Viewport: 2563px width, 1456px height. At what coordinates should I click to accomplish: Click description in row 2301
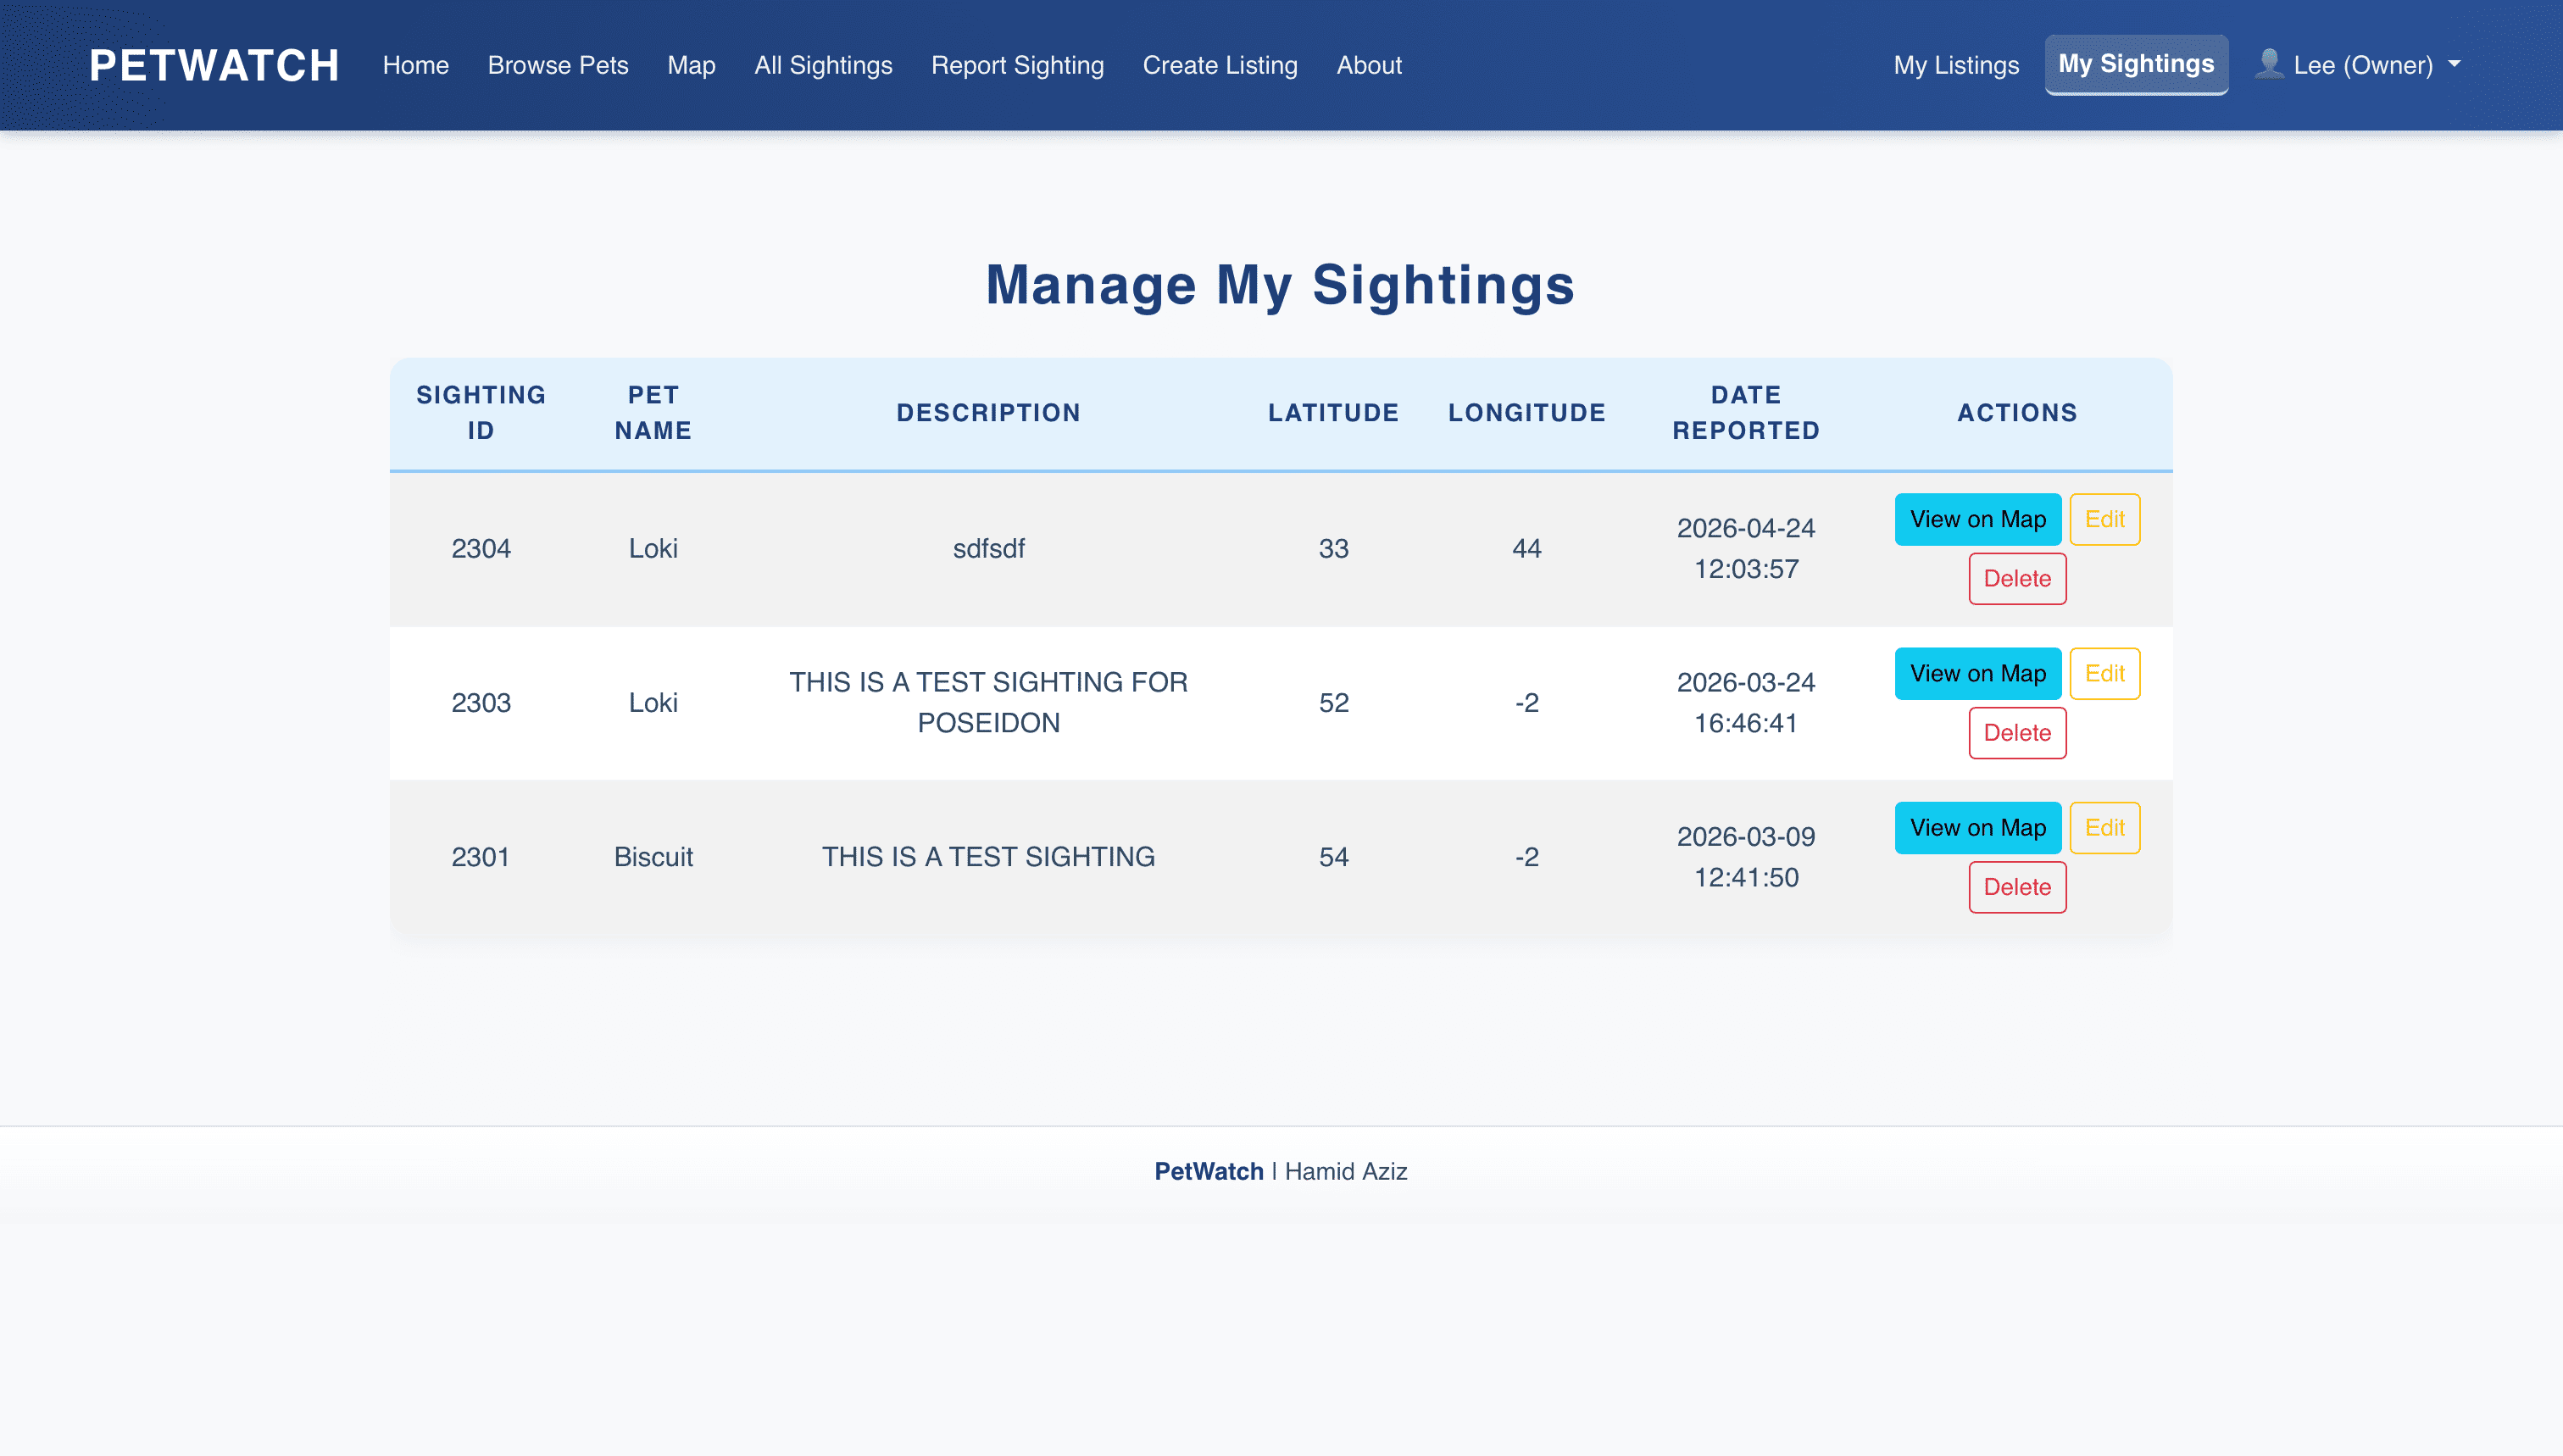(988, 856)
